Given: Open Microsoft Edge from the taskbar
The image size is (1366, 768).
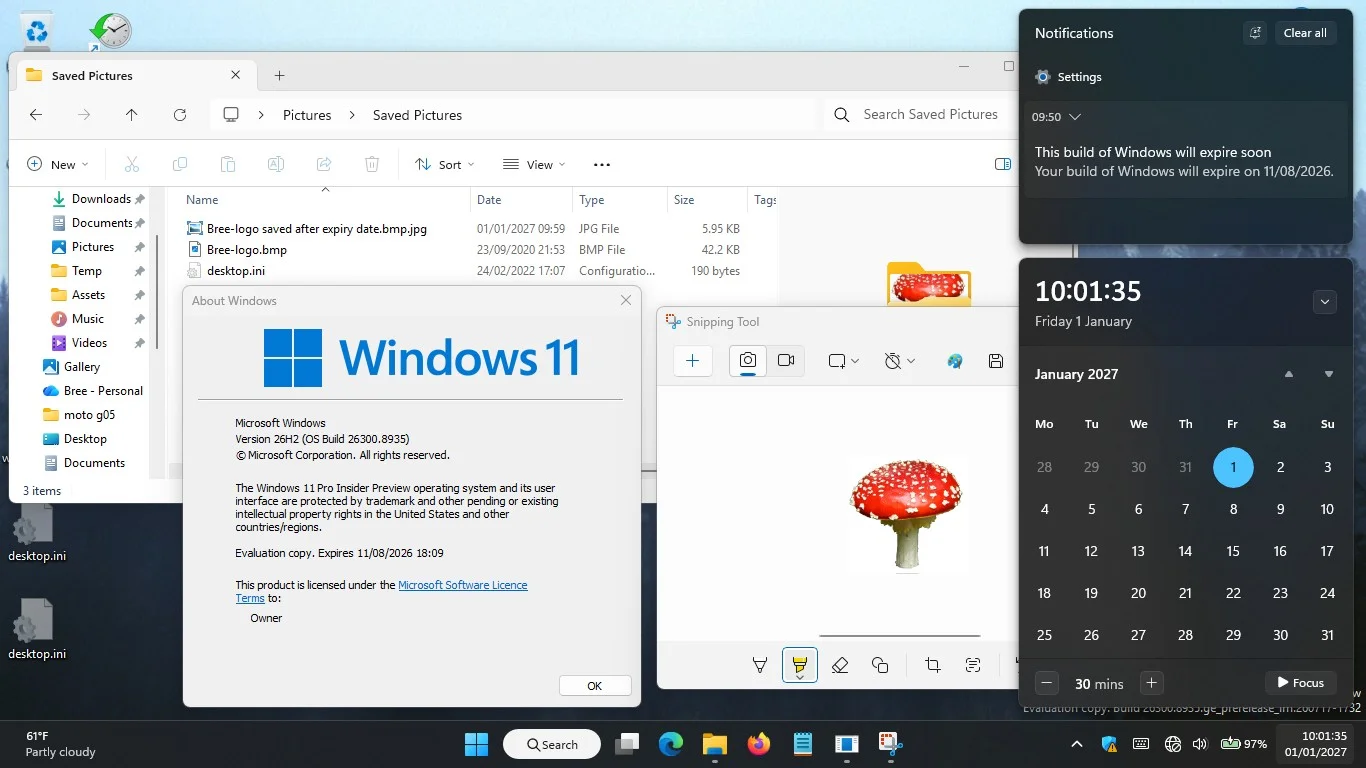Looking at the screenshot, I should tap(670, 744).
